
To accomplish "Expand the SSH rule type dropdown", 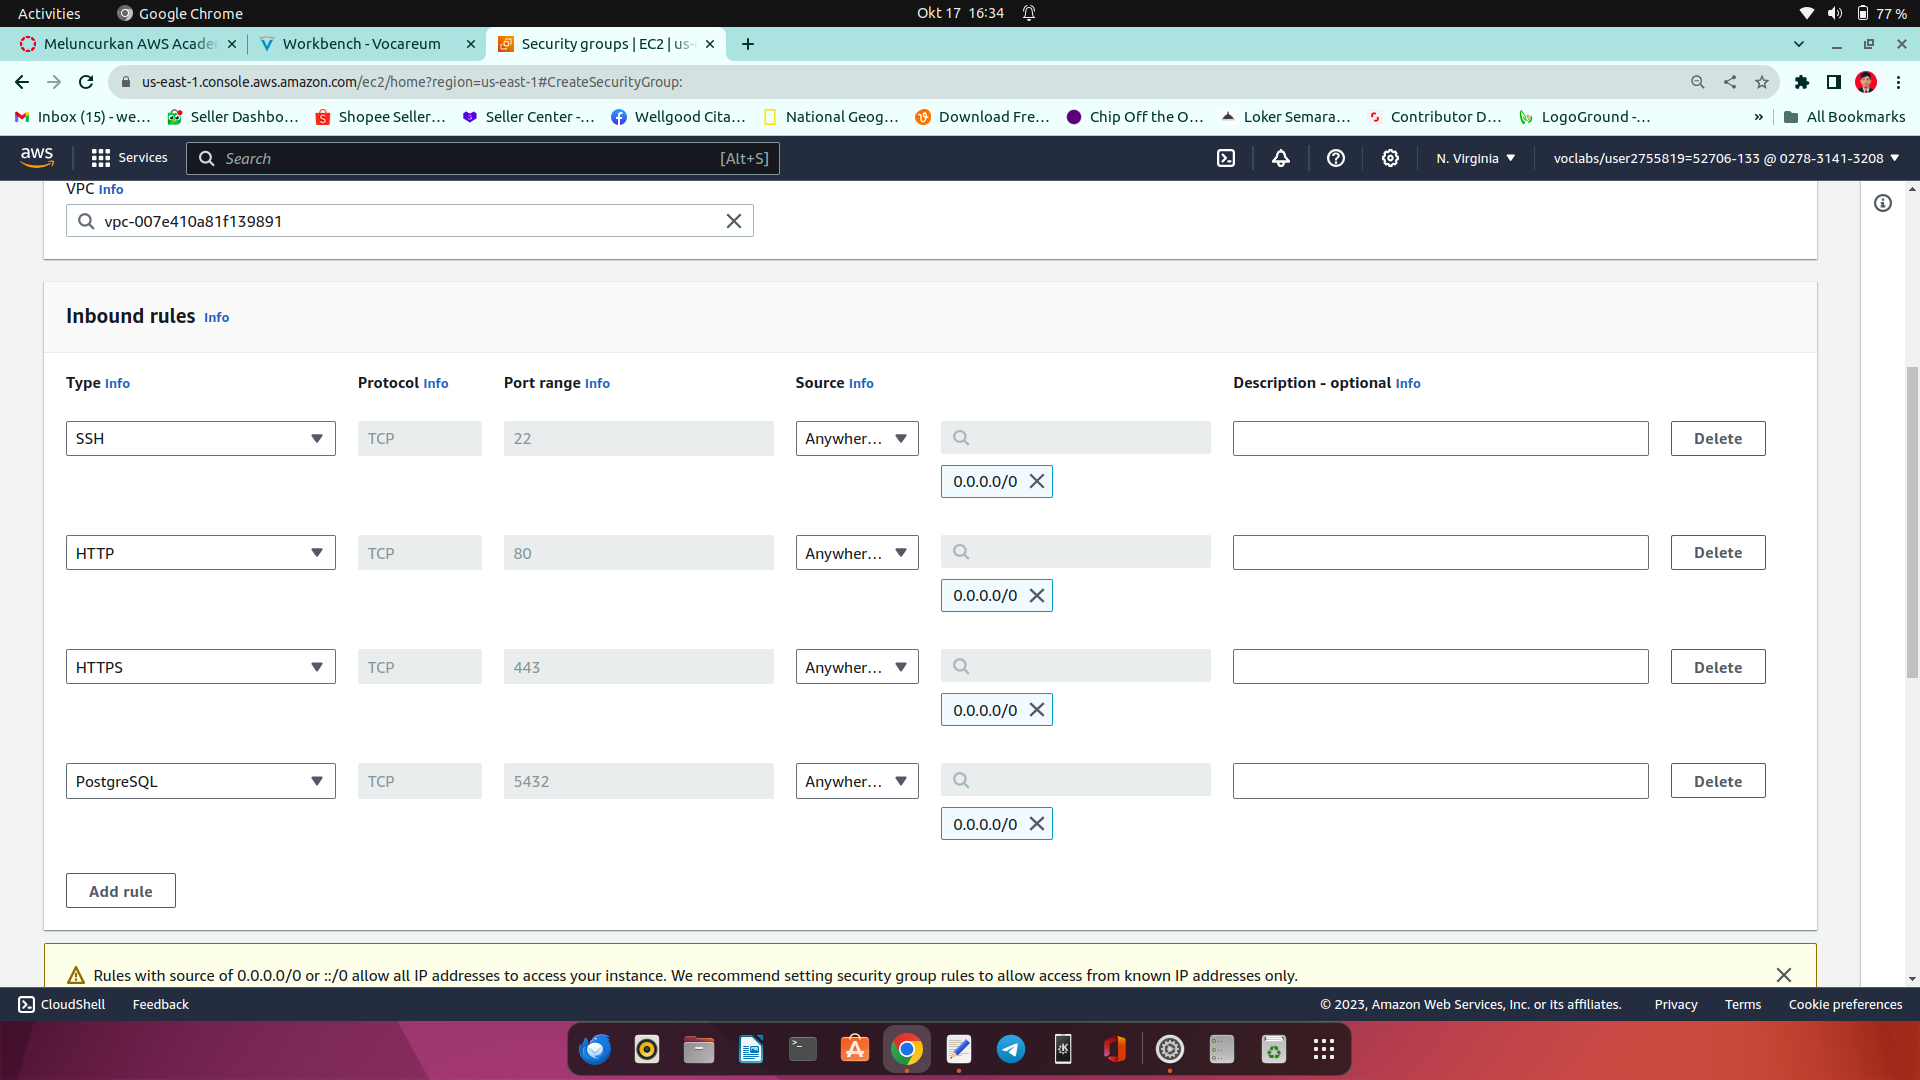I will click(200, 438).
